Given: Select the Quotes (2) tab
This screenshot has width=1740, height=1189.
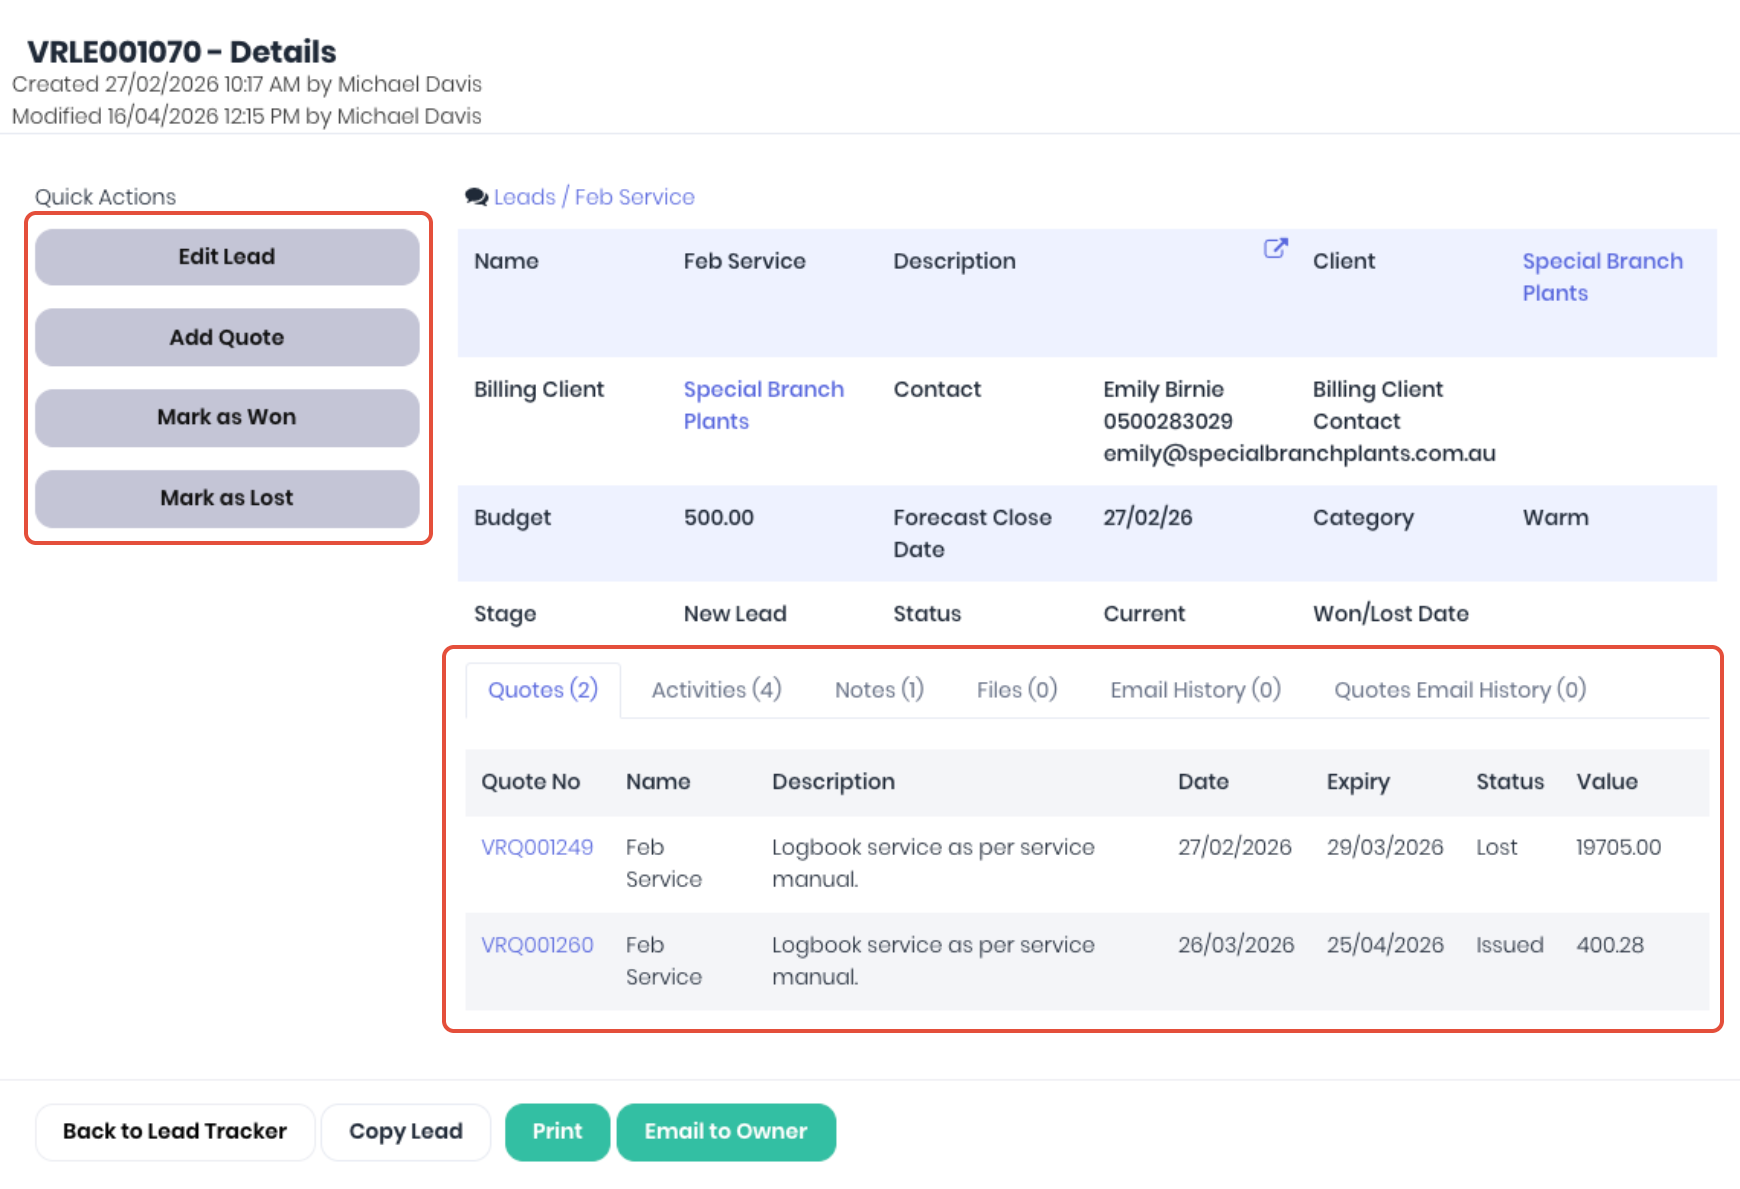Looking at the screenshot, I should [543, 690].
